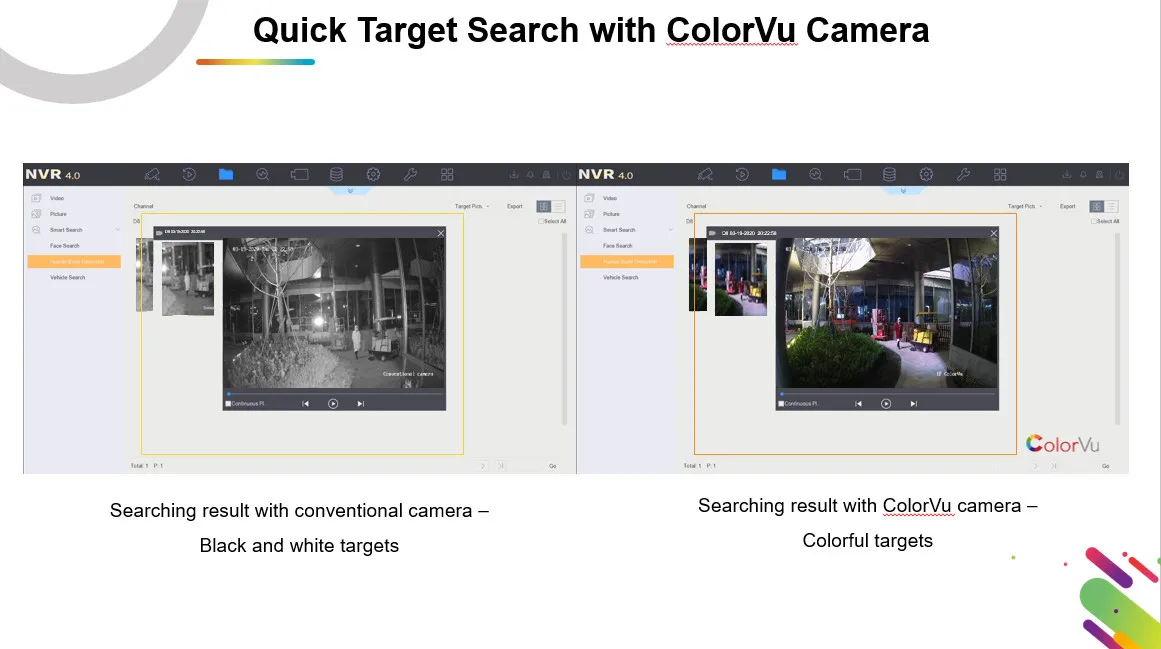Select colorful target thumbnail in right NVR
Viewport: 1161px width, 649px height.
pos(741,278)
